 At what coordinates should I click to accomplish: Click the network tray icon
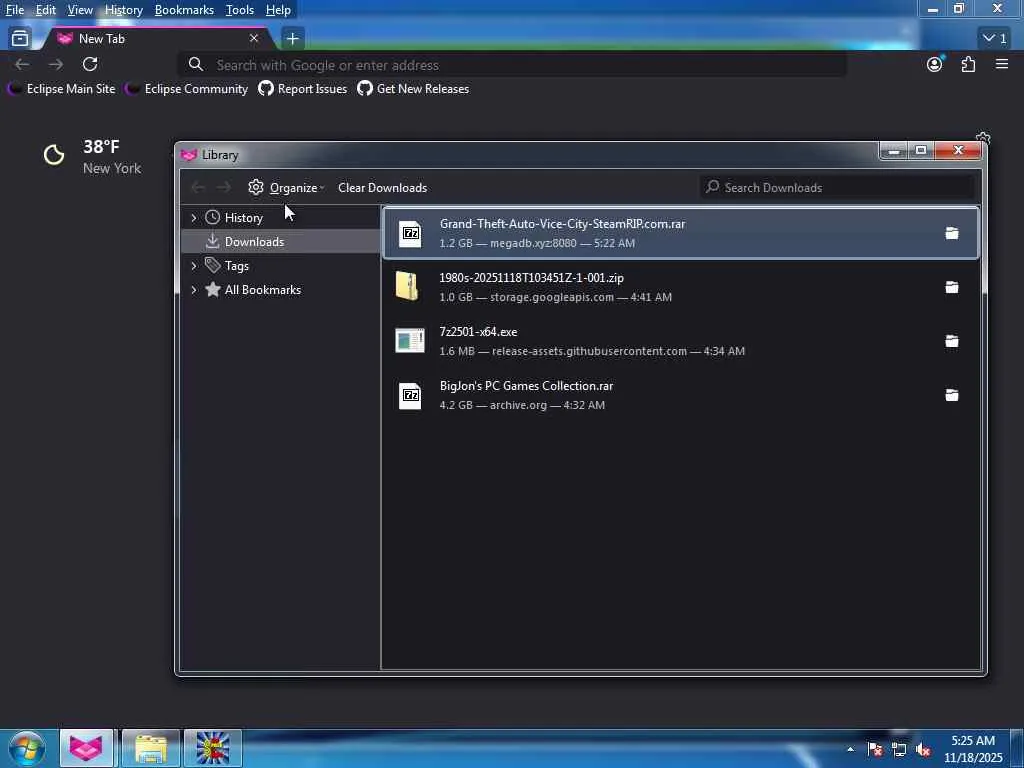pos(899,750)
